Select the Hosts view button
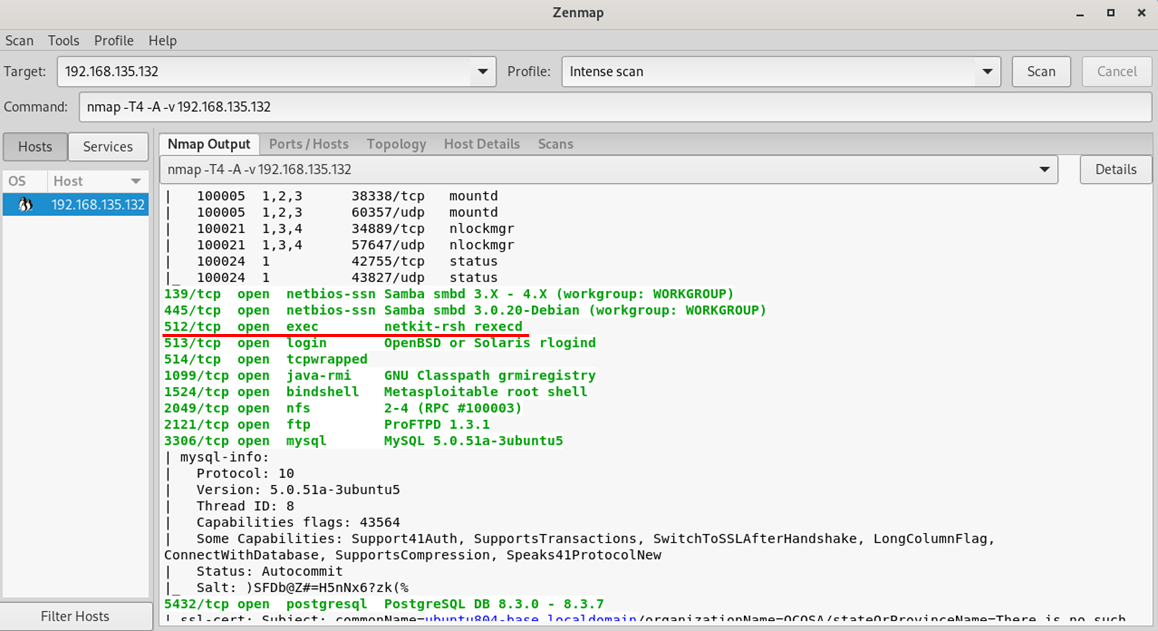Image resolution: width=1158 pixels, height=631 pixels. tap(35, 146)
